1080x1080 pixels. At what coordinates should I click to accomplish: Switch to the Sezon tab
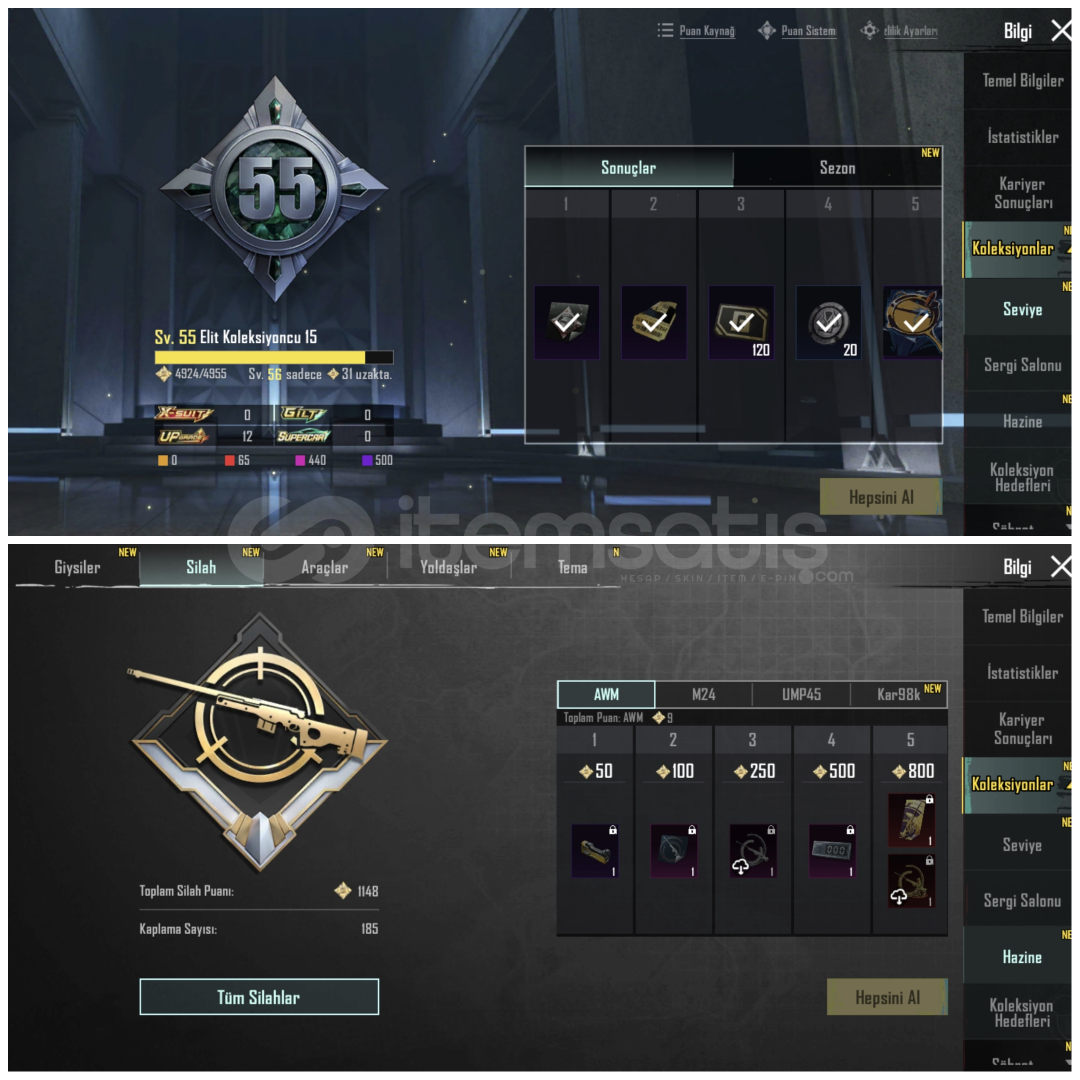[x=838, y=167]
